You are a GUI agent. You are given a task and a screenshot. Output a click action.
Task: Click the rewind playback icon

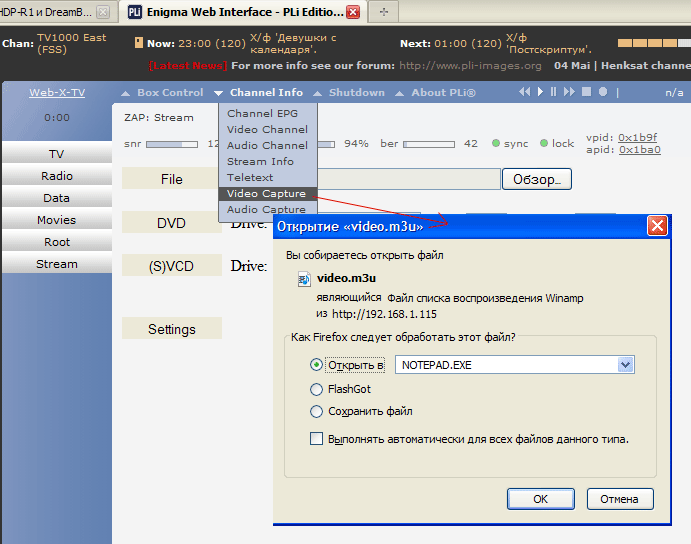click(524, 92)
